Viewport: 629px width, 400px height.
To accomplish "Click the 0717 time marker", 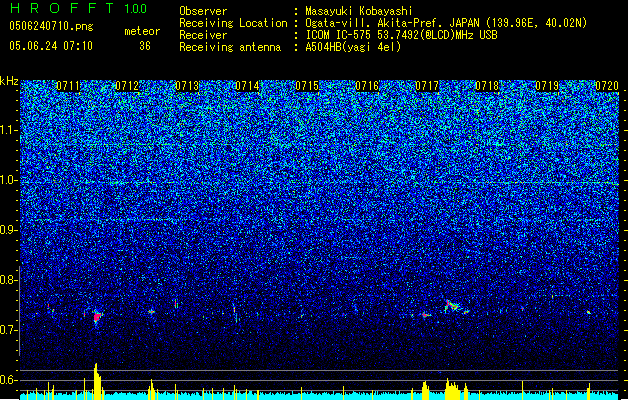I will pos(427,86).
